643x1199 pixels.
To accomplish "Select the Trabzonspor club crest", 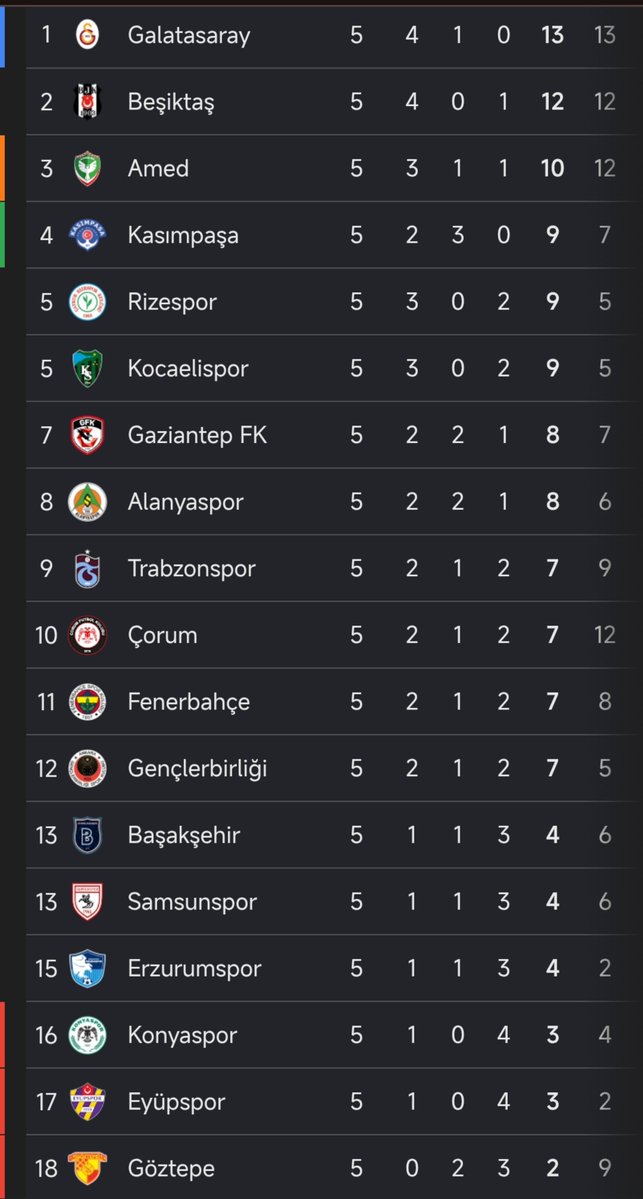I will tap(87, 568).
